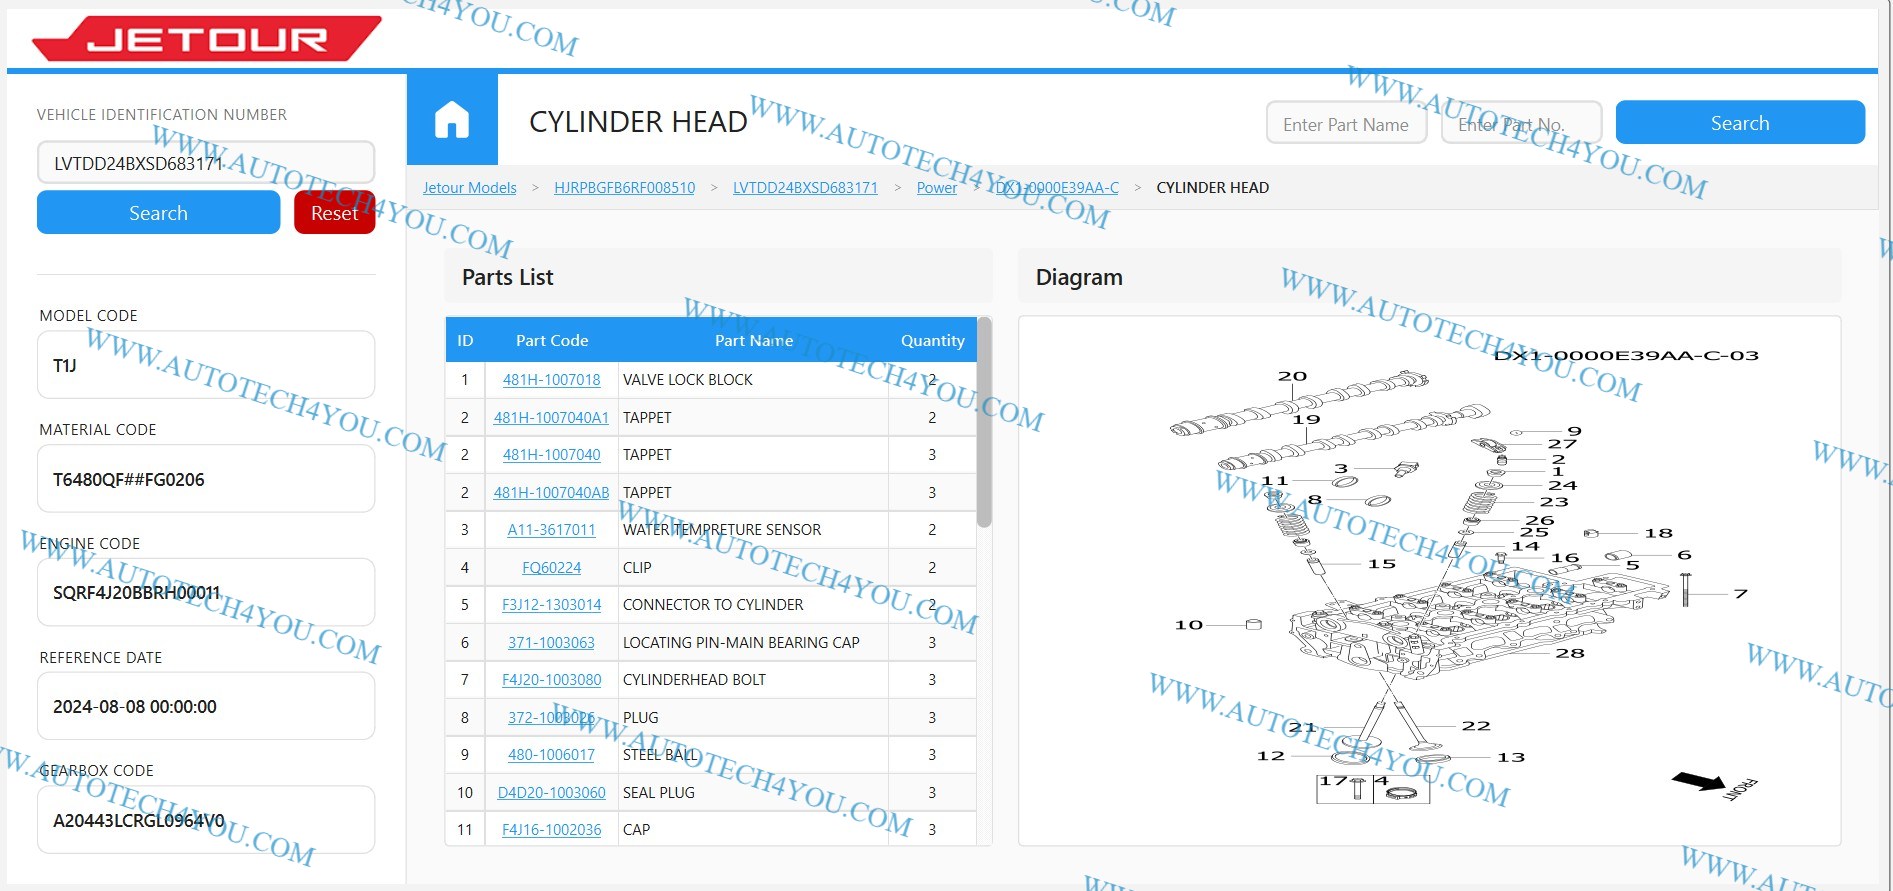Click the Jetour logo

point(207,39)
